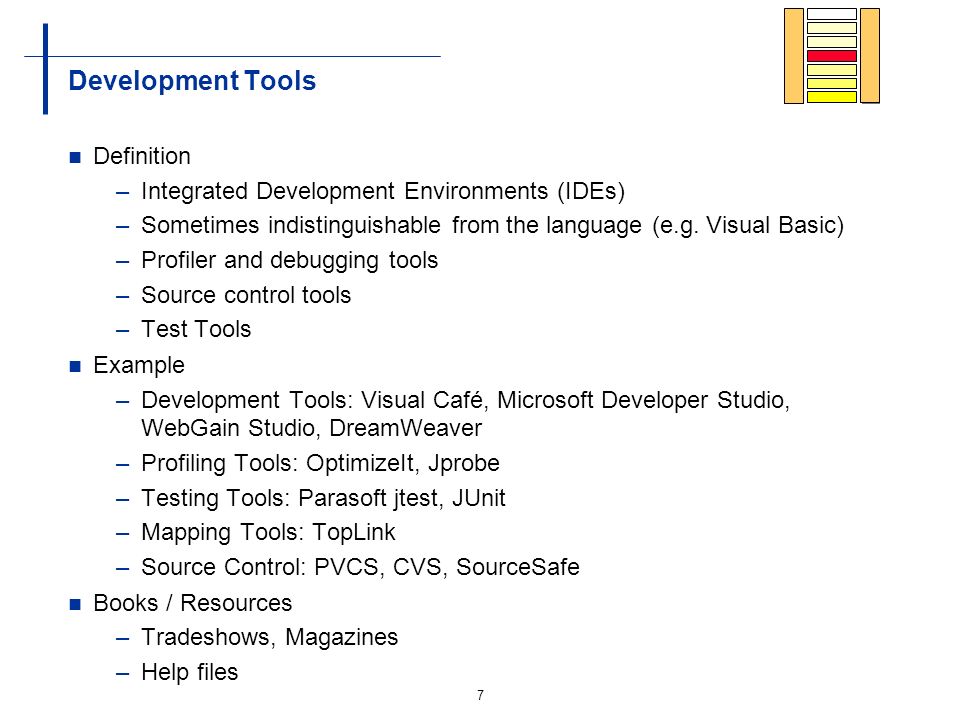Select 'Testing Tools: Parasoft jtest, JUnit'
Screen dimensions: 960x720
pos(324,498)
